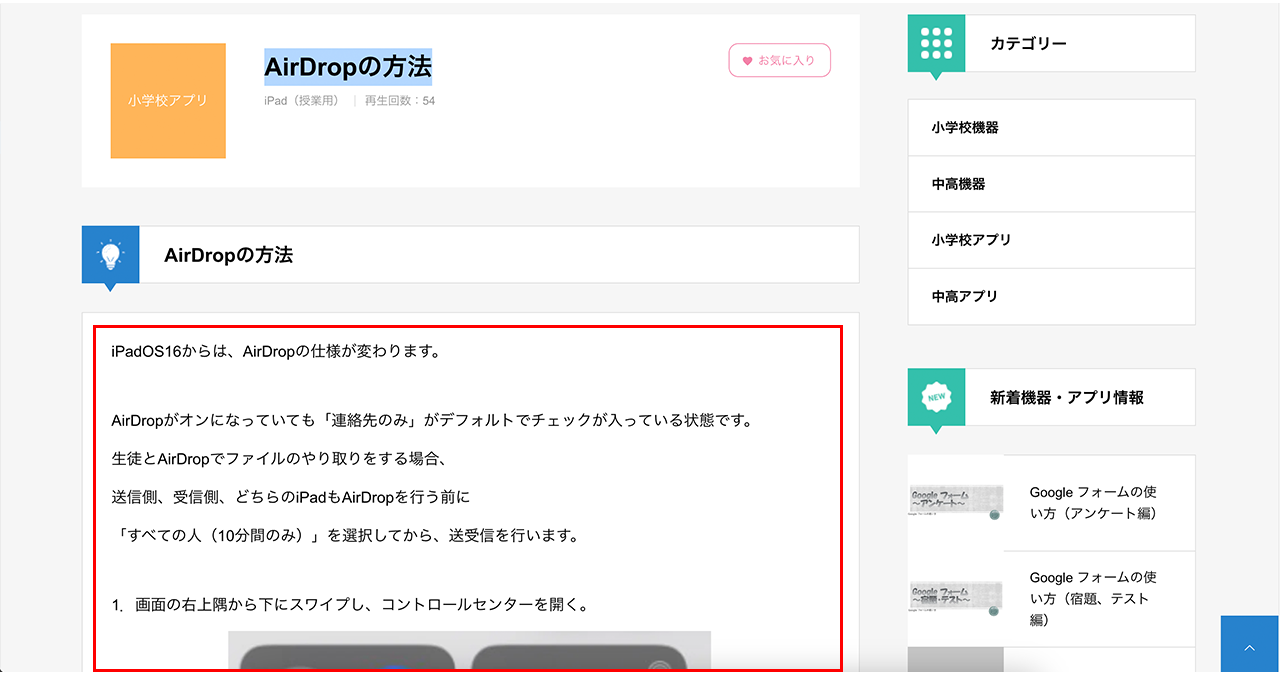
Task: Open Google フォームの使い方（宿題、テスト編）article
Action: 1093,598
